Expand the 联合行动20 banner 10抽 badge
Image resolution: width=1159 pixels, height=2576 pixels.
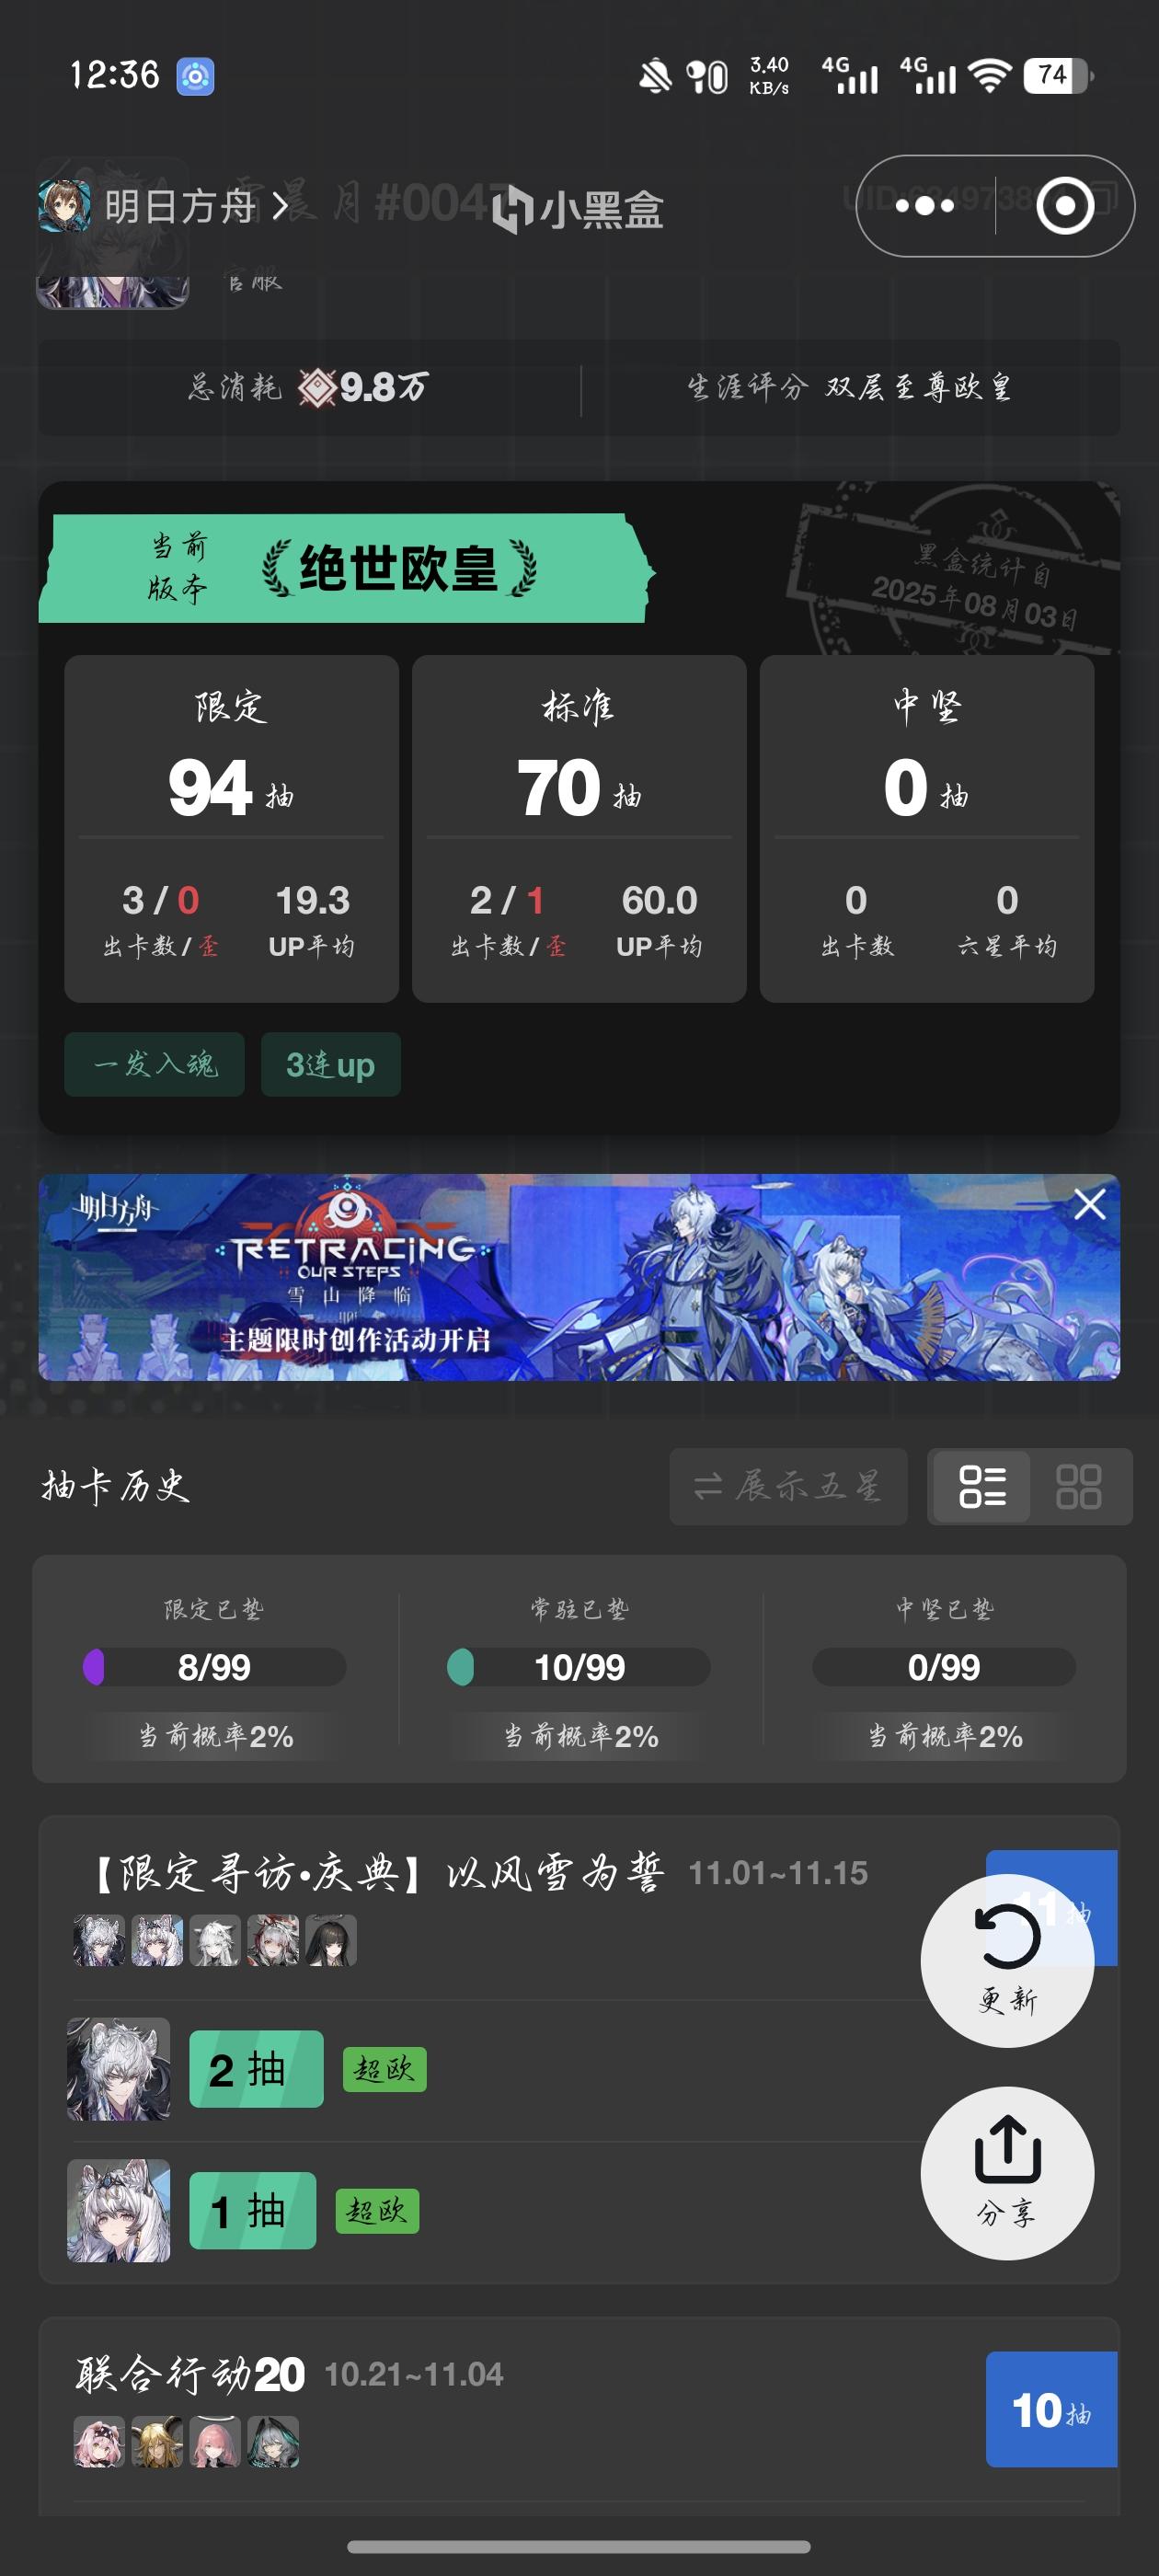(x=1051, y=2408)
